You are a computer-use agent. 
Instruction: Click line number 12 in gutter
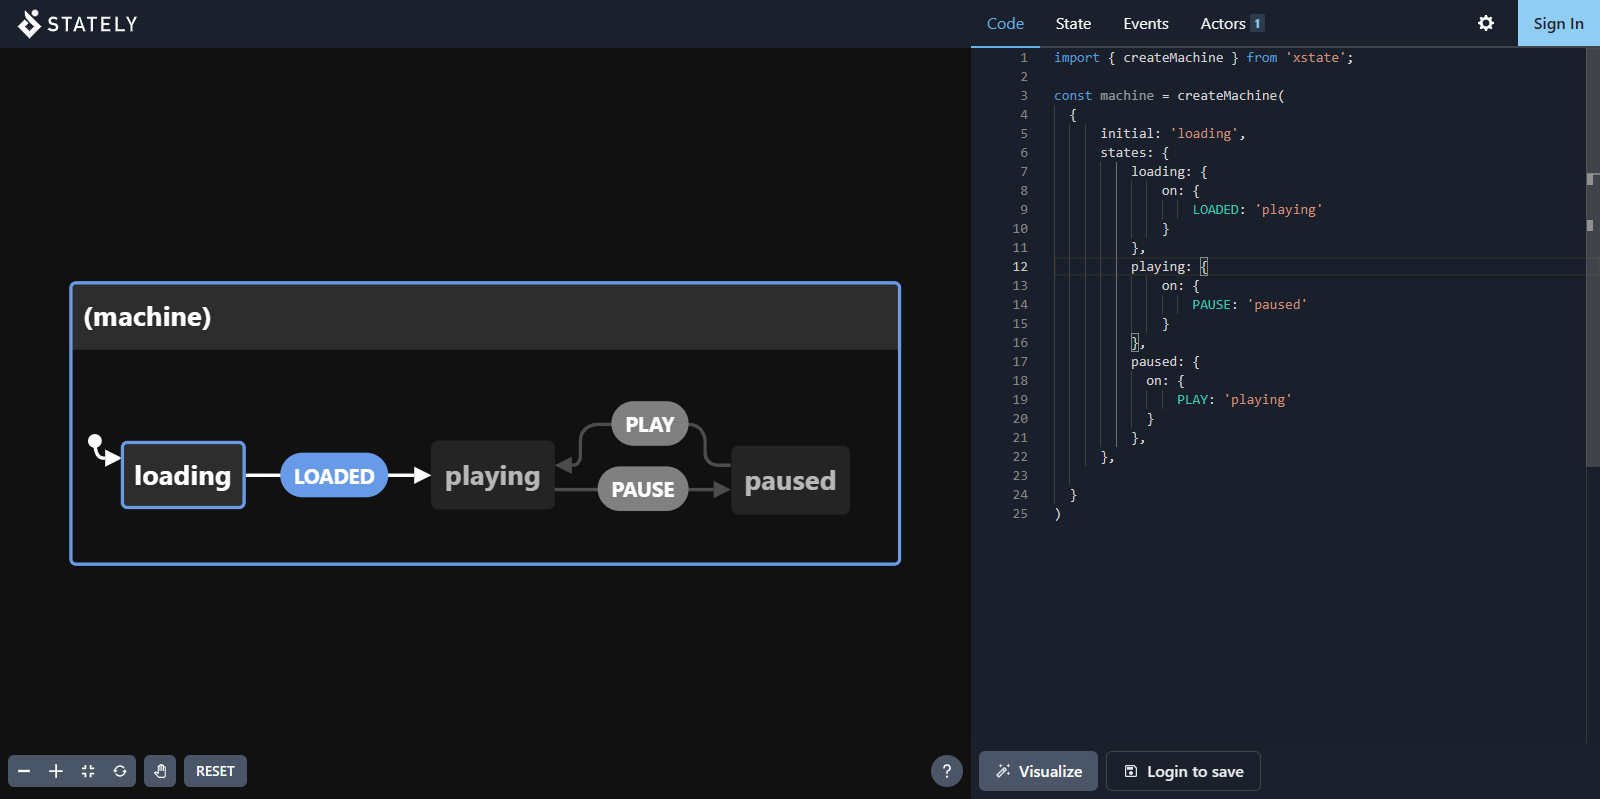click(1020, 267)
